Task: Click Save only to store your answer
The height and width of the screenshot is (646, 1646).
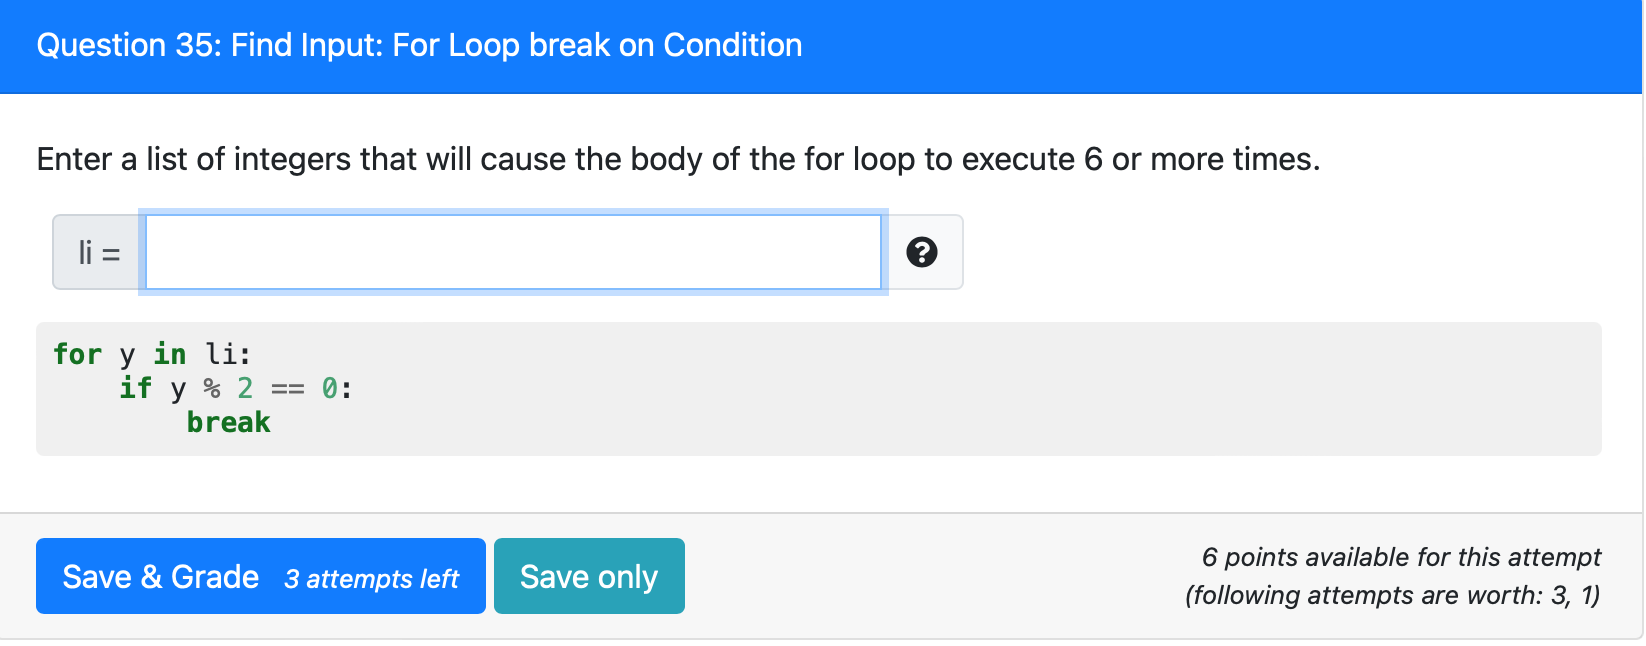Action: pyautogui.click(x=589, y=575)
